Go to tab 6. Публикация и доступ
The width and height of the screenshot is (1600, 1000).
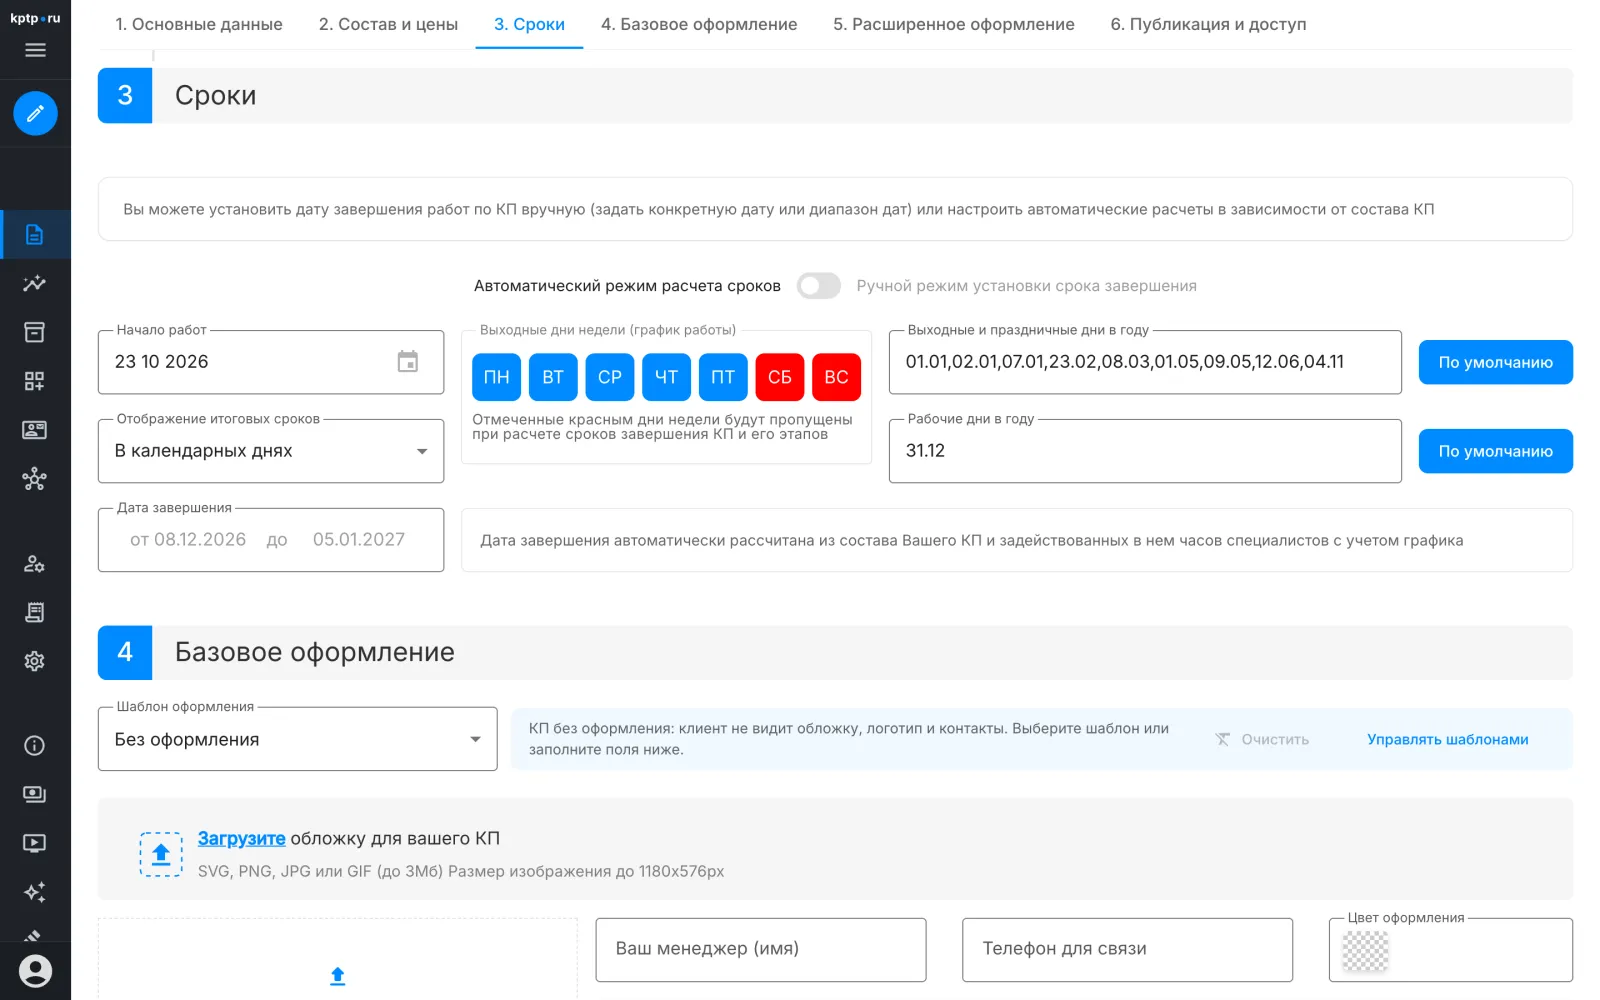point(1208,24)
